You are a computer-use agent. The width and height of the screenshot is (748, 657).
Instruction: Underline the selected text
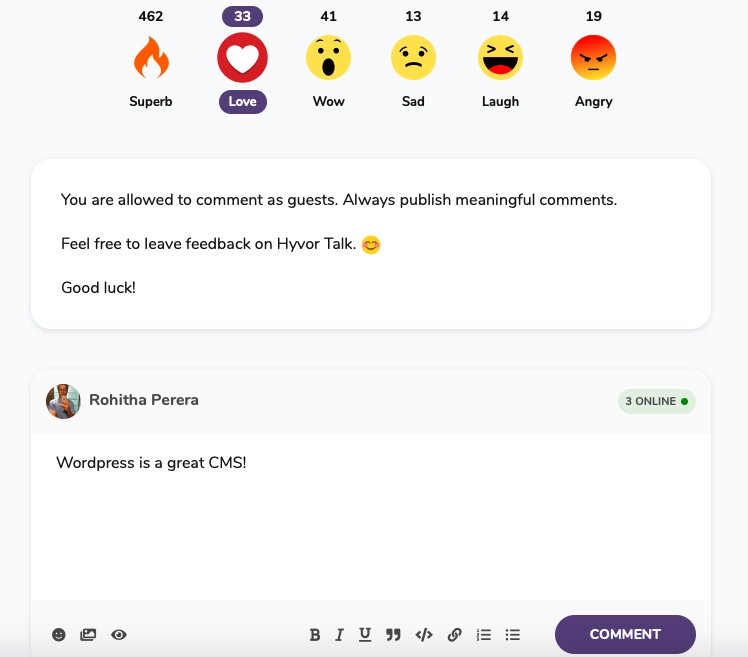pos(365,635)
